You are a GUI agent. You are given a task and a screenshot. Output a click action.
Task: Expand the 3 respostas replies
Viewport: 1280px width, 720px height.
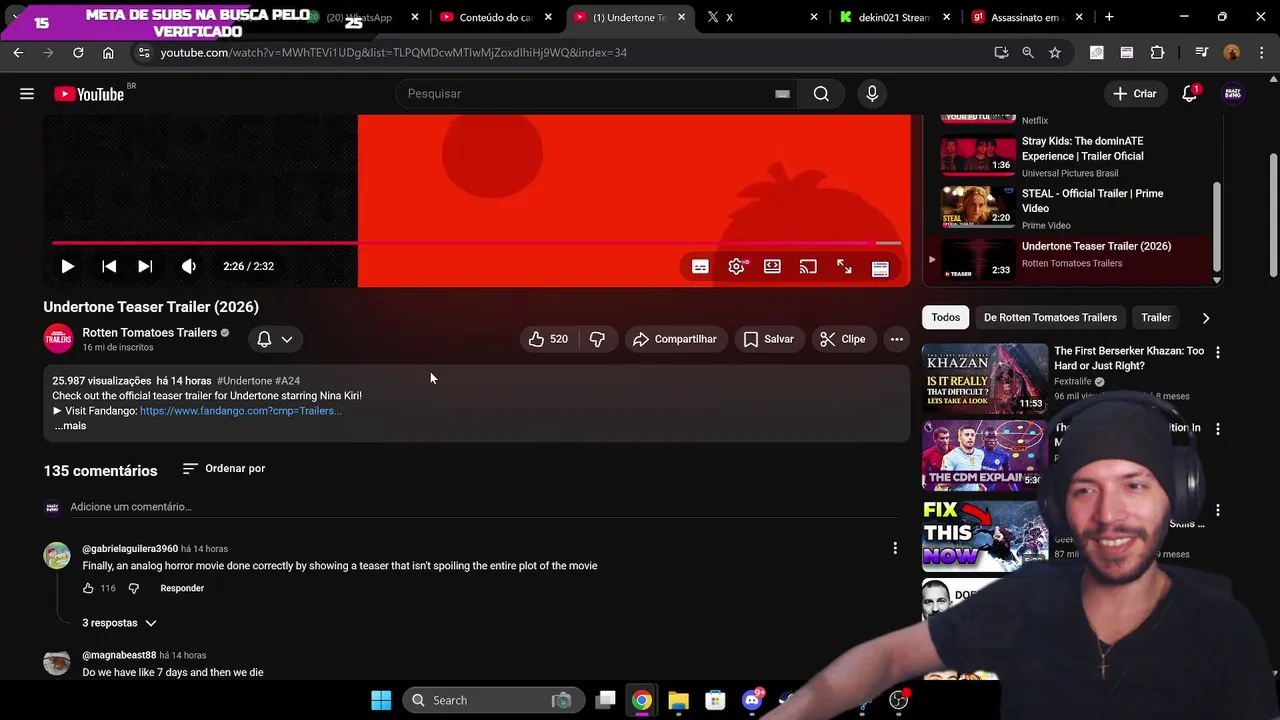[x=119, y=623]
